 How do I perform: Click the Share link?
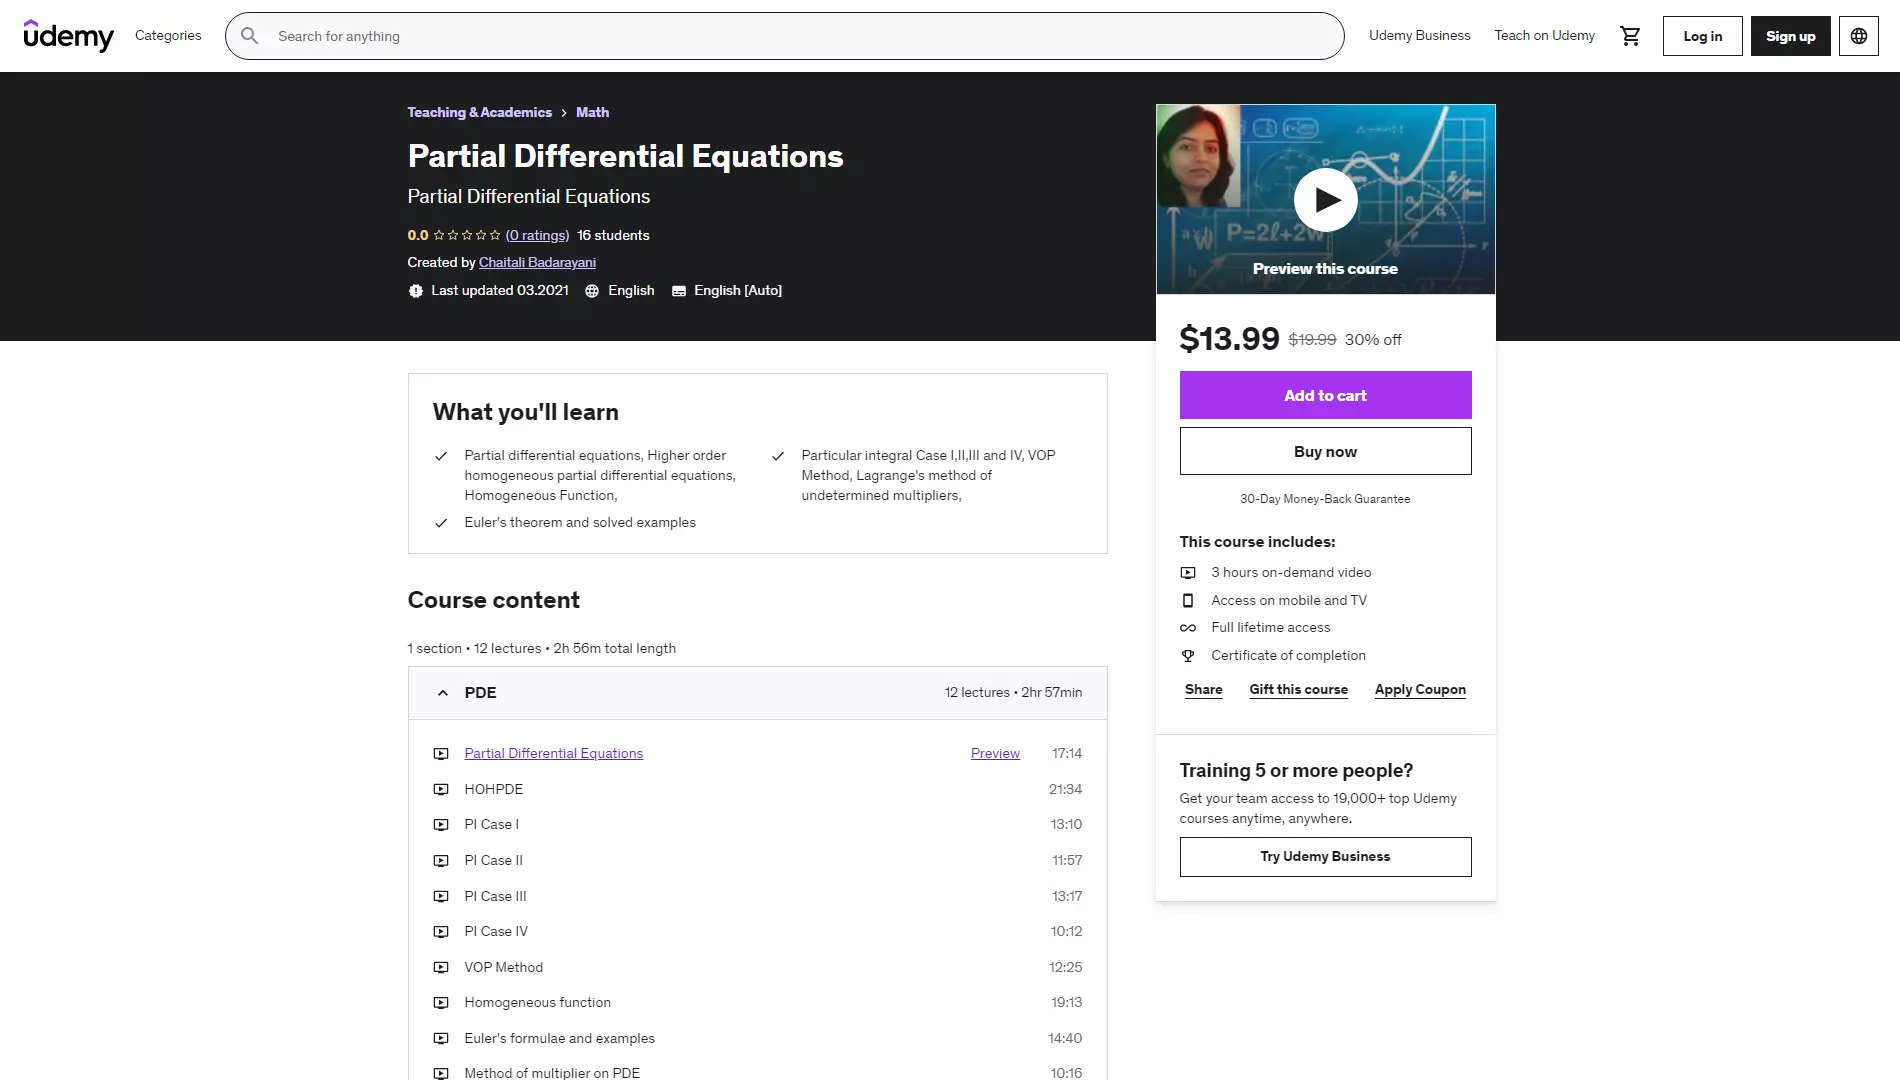pyautogui.click(x=1203, y=690)
